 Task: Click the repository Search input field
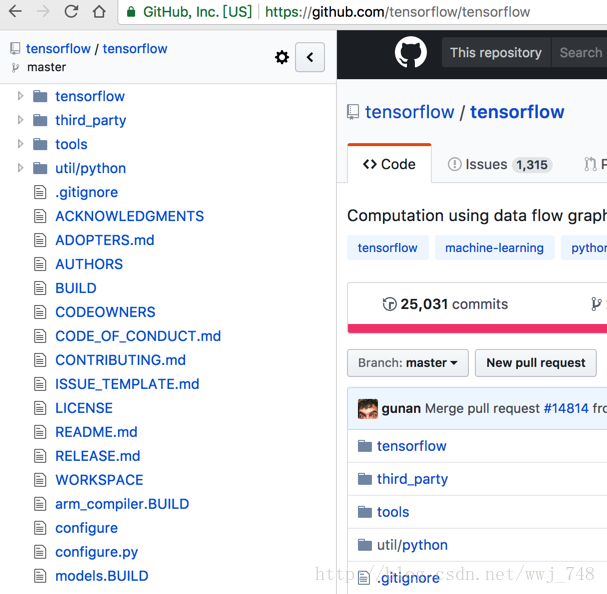579,52
